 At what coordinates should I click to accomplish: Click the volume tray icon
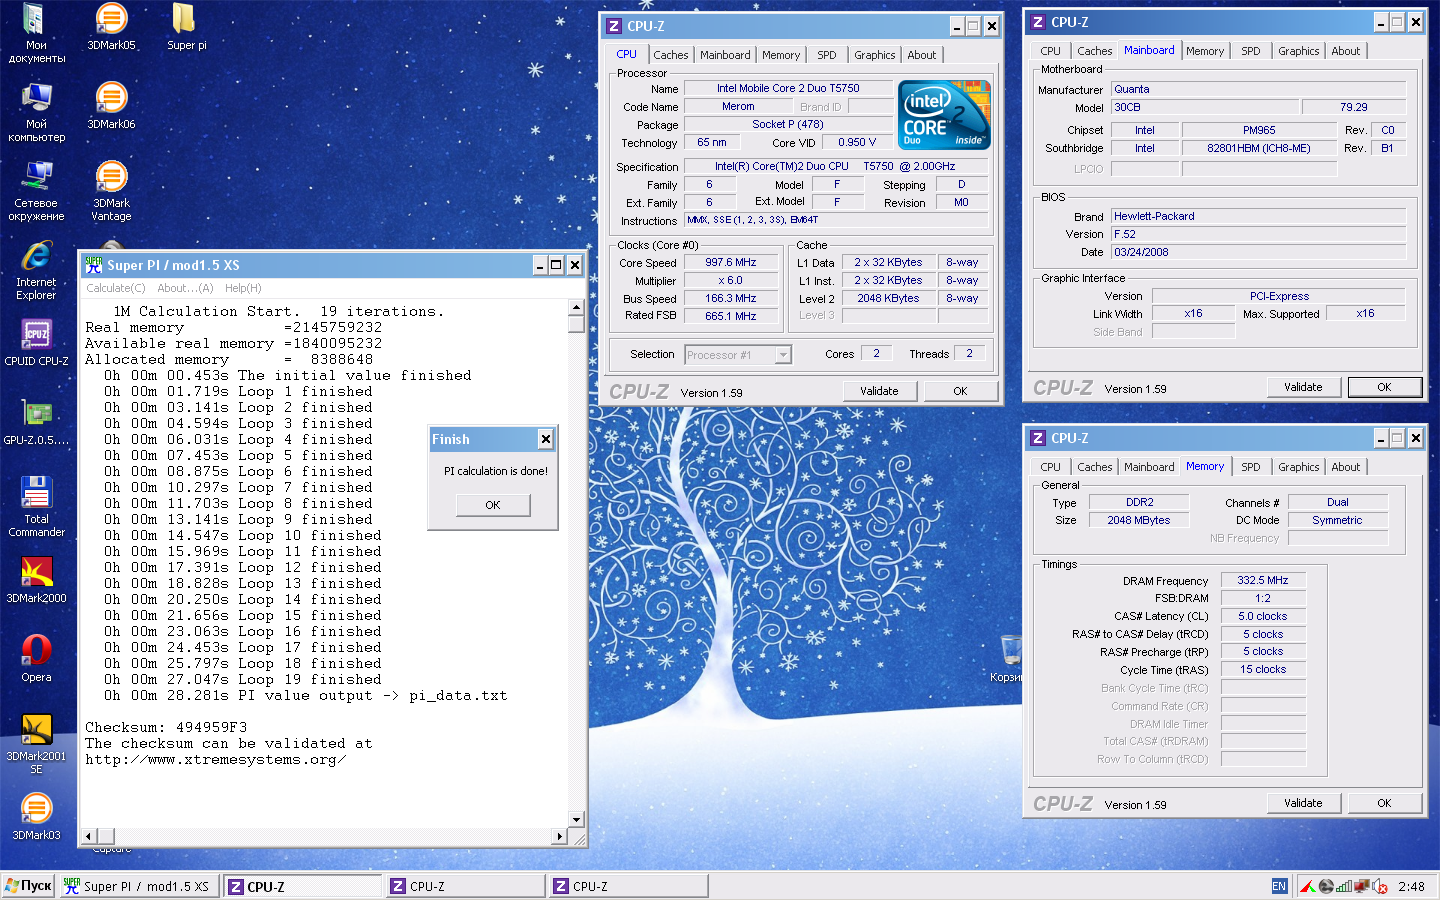tap(1379, 886)
